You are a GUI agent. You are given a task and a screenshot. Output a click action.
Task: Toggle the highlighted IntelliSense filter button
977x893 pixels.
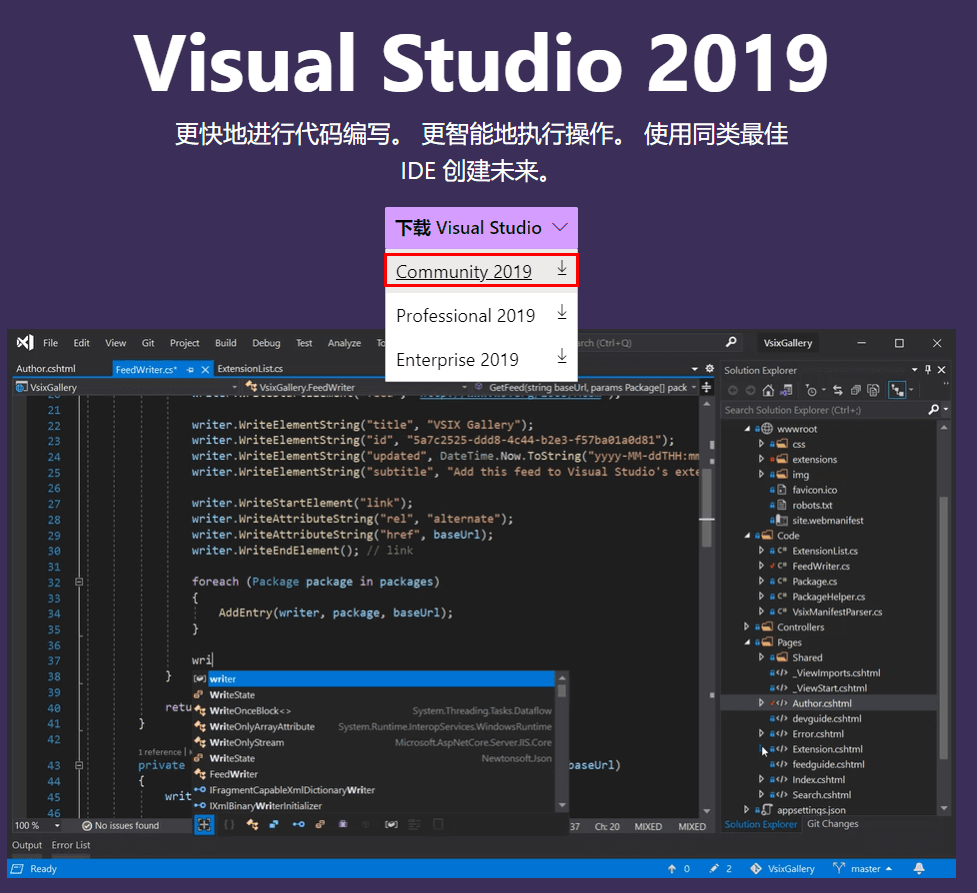(x=204, y=824)
